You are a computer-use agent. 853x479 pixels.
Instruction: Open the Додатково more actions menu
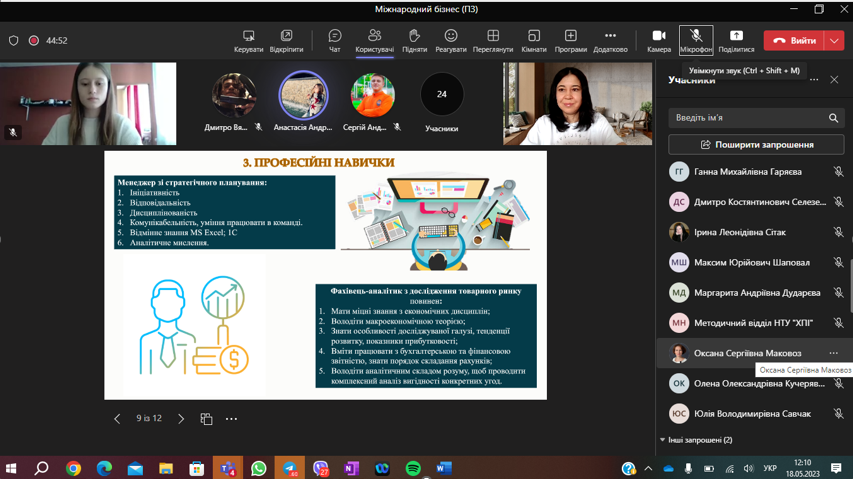click(x=610, y=40)
